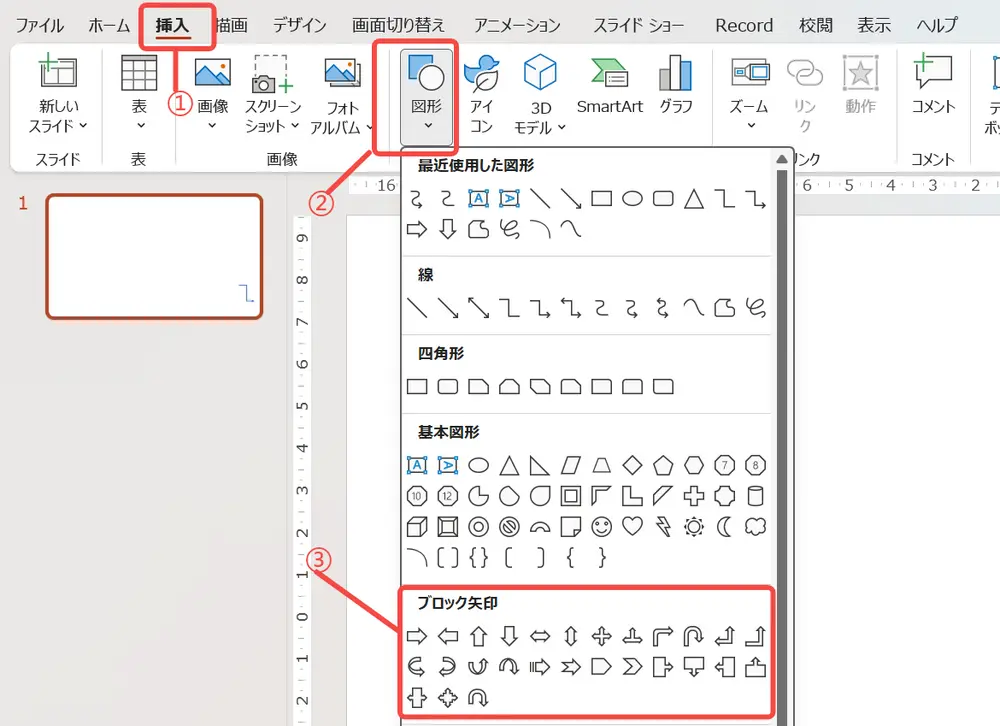Open the スライド ショー tab
The width and height of the screenshot is (1000, 726).
(638, 26)
